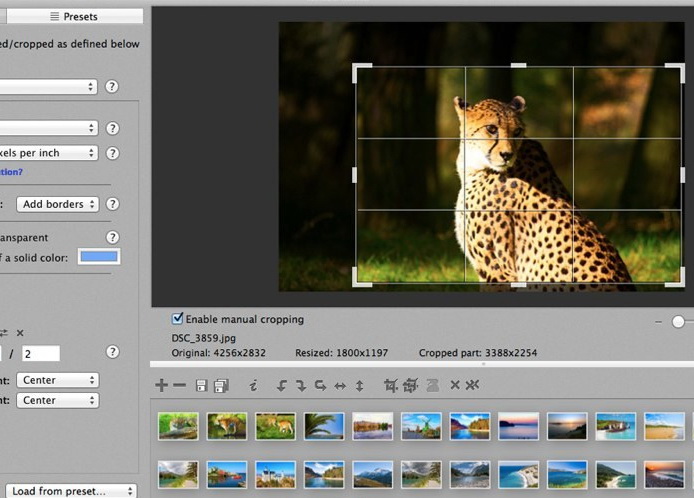Click the first crop tool icon
Screen dimensions: 694x498
tap(391, 385)
